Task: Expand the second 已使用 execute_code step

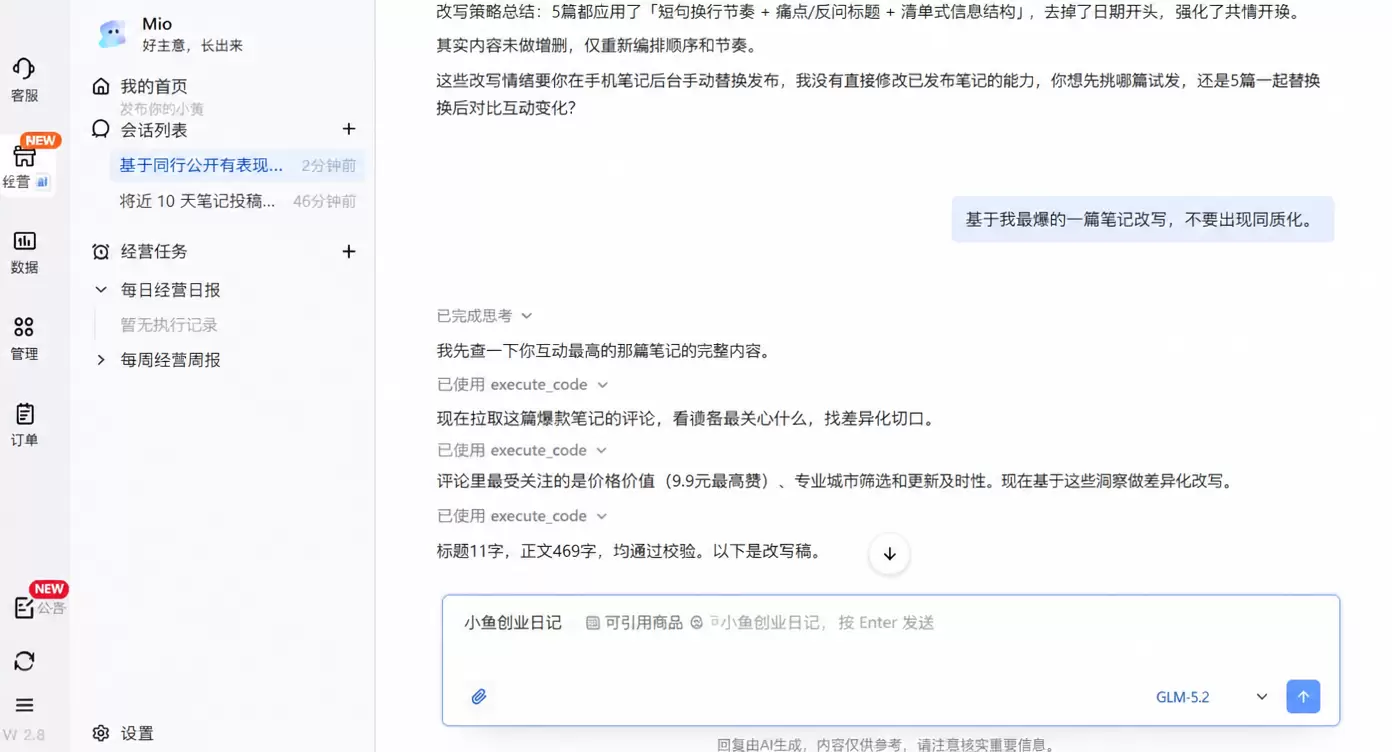Action: tap(522, 450)
